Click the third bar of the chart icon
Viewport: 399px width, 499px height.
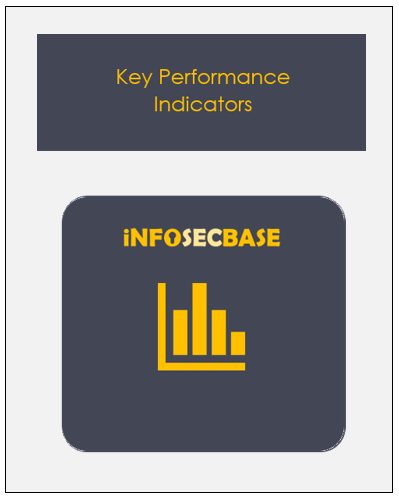click(x=219, y=332)
